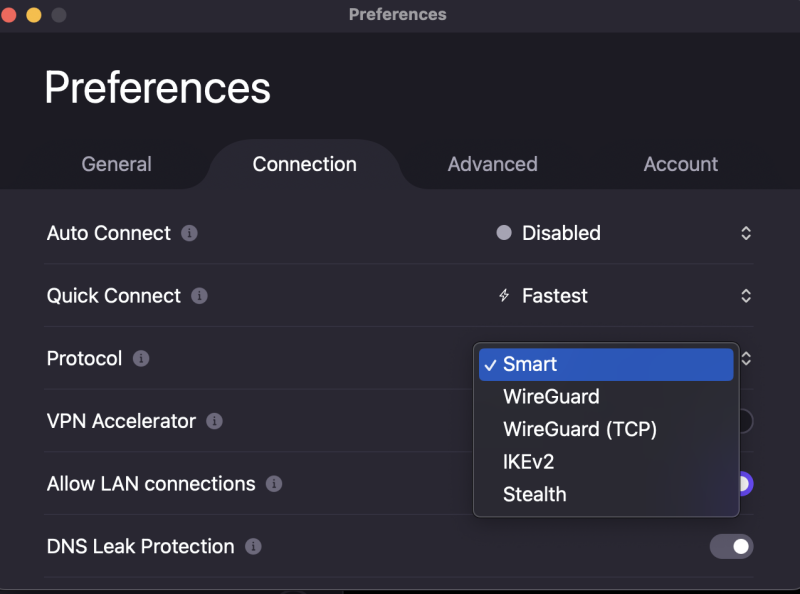Toggle the DNS Leak Protection switch
800x594 pixels.
[731, 547]
